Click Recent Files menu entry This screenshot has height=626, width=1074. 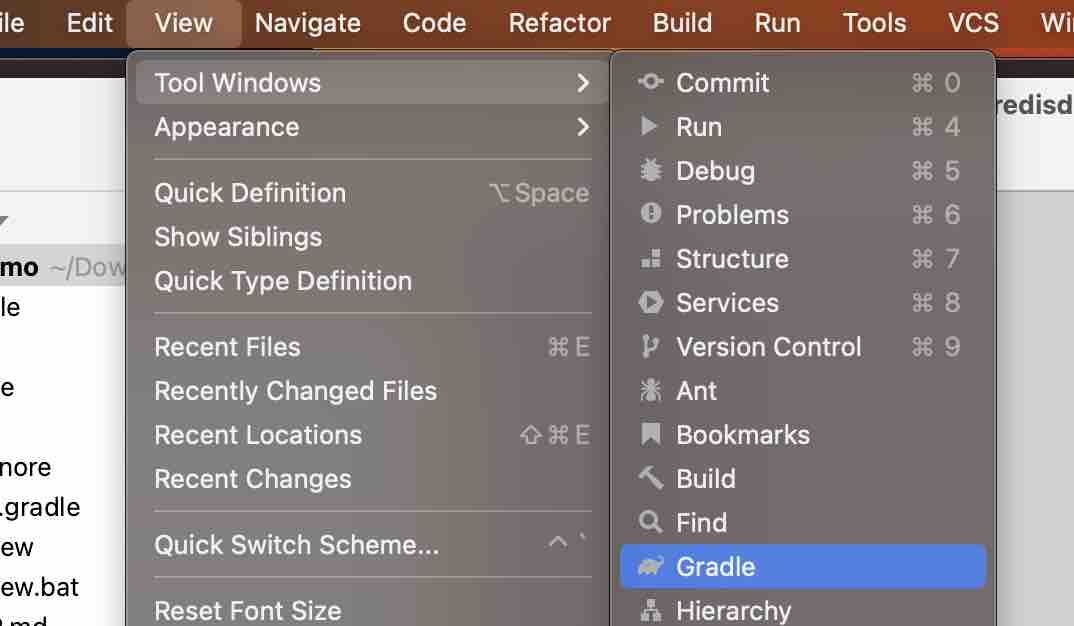point(227,347)
